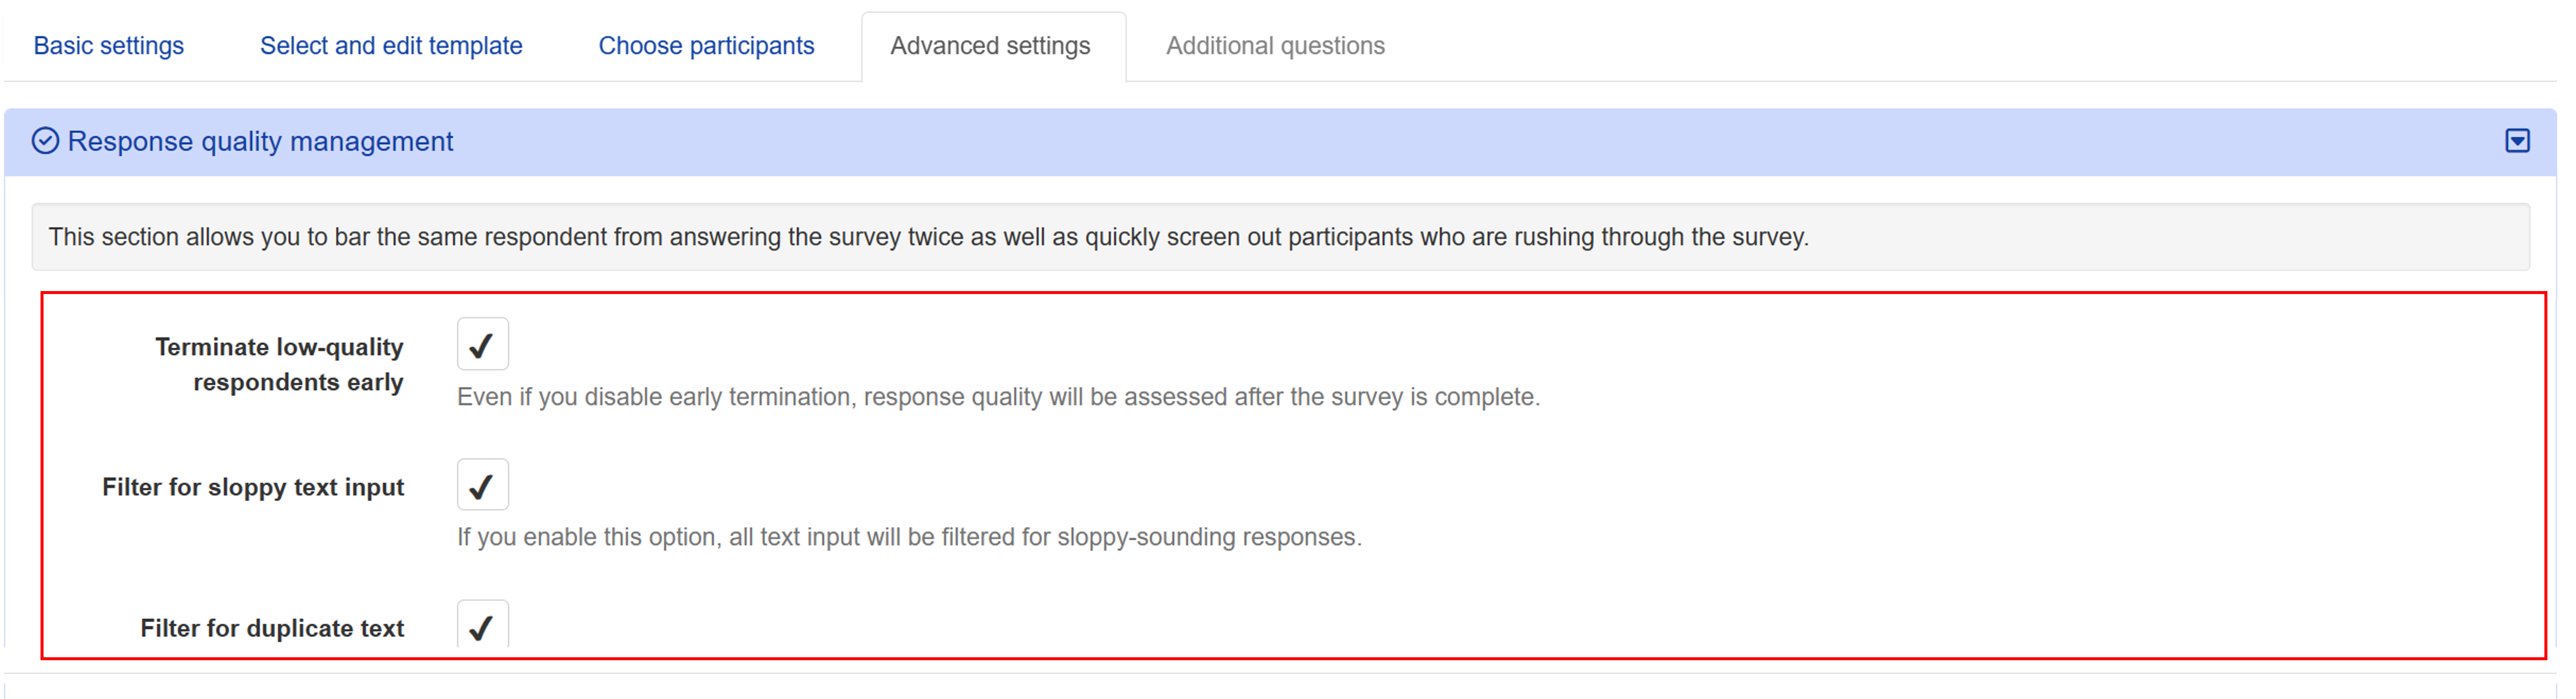Click the blue Response quality management header bar
The image size is (2576, 699).
tap(1280, 142)
